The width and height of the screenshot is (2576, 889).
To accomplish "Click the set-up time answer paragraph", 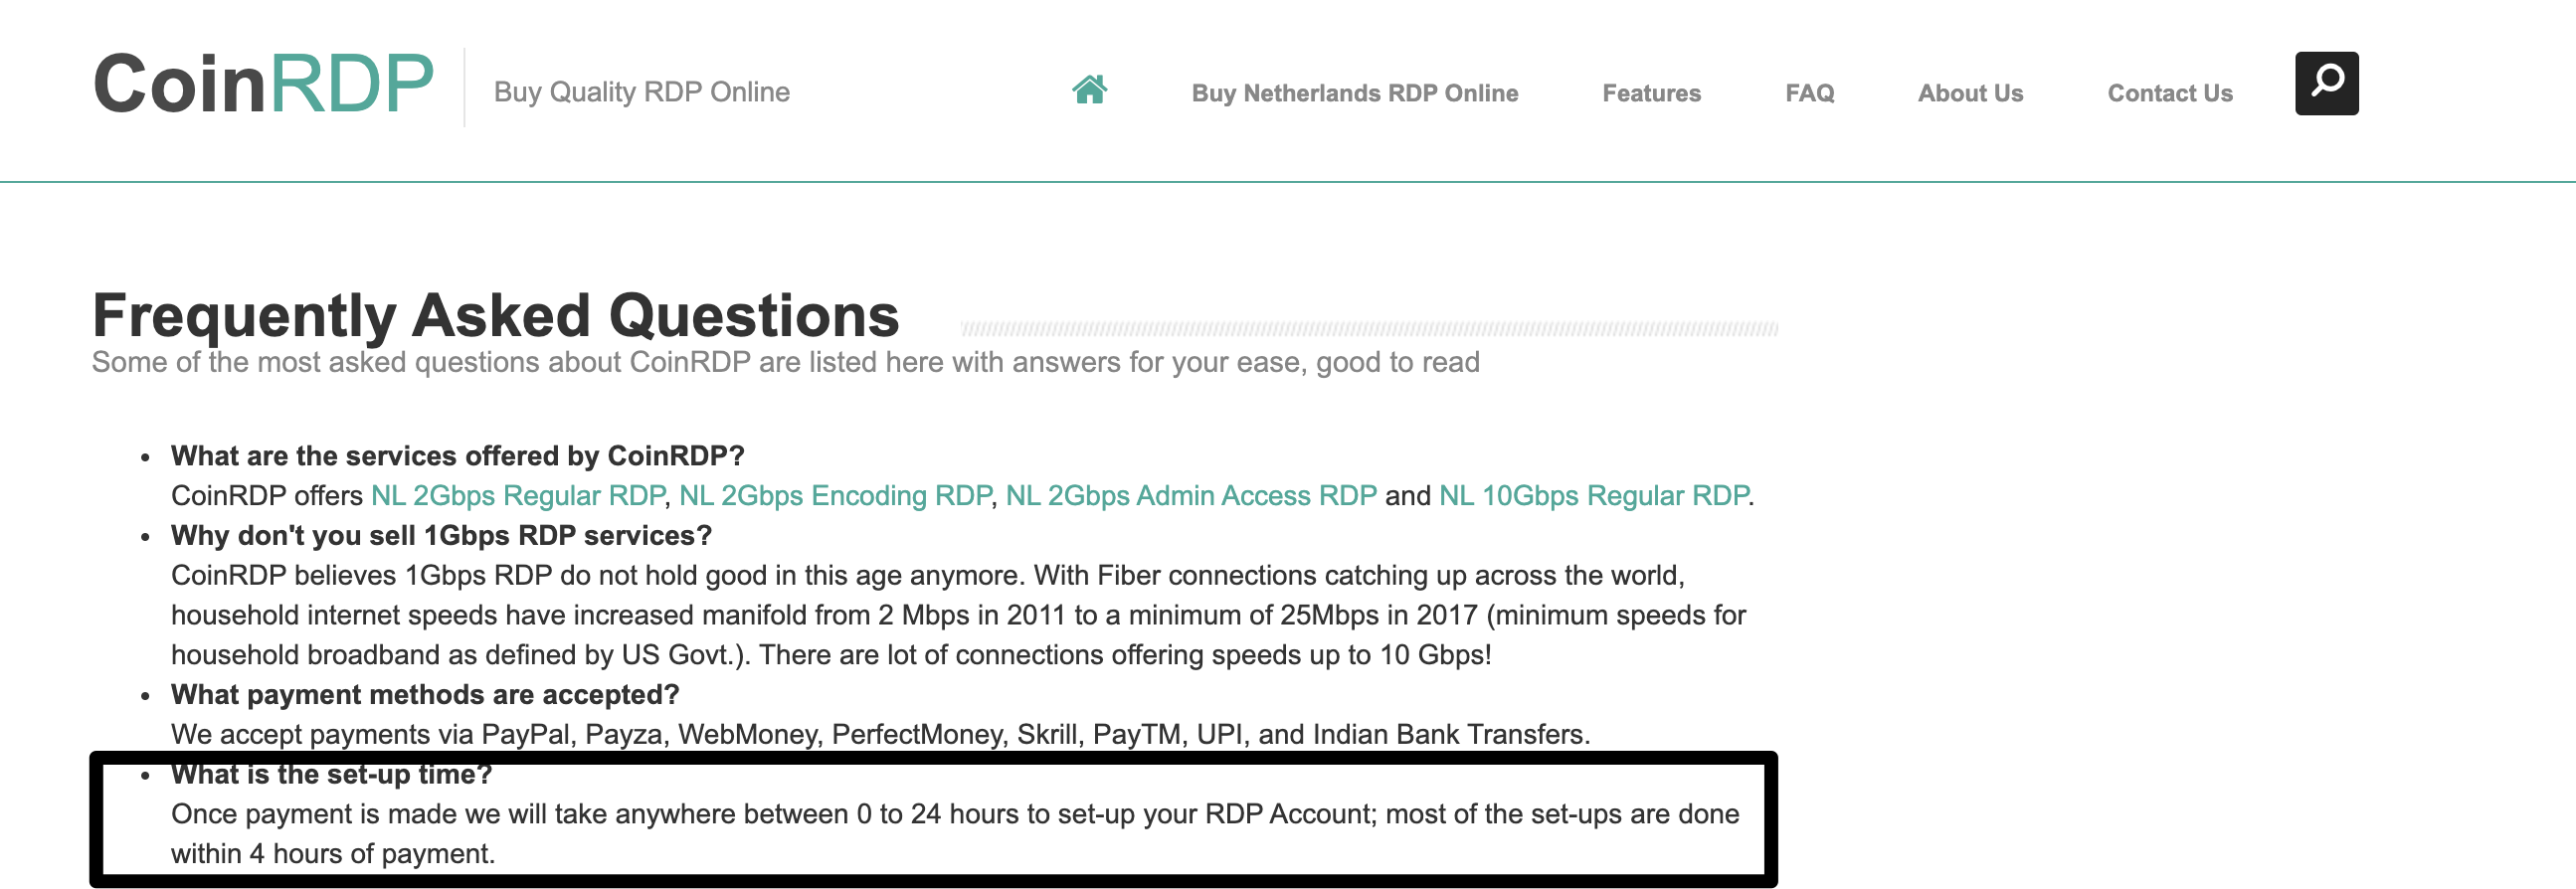I will (x=955, y=834).
